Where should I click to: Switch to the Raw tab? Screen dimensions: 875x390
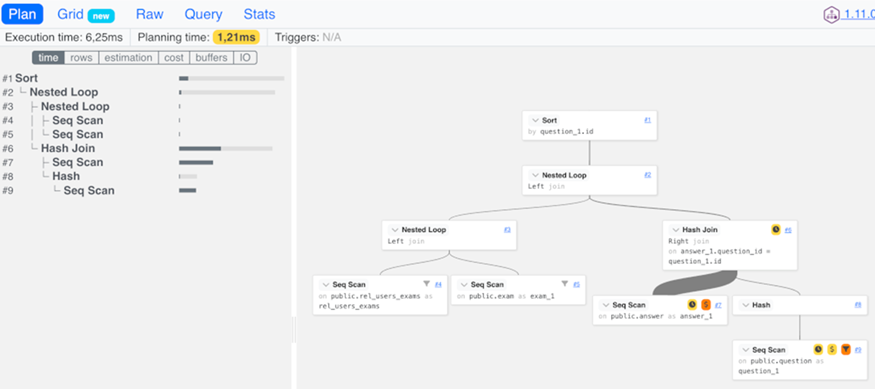[150, 15]
